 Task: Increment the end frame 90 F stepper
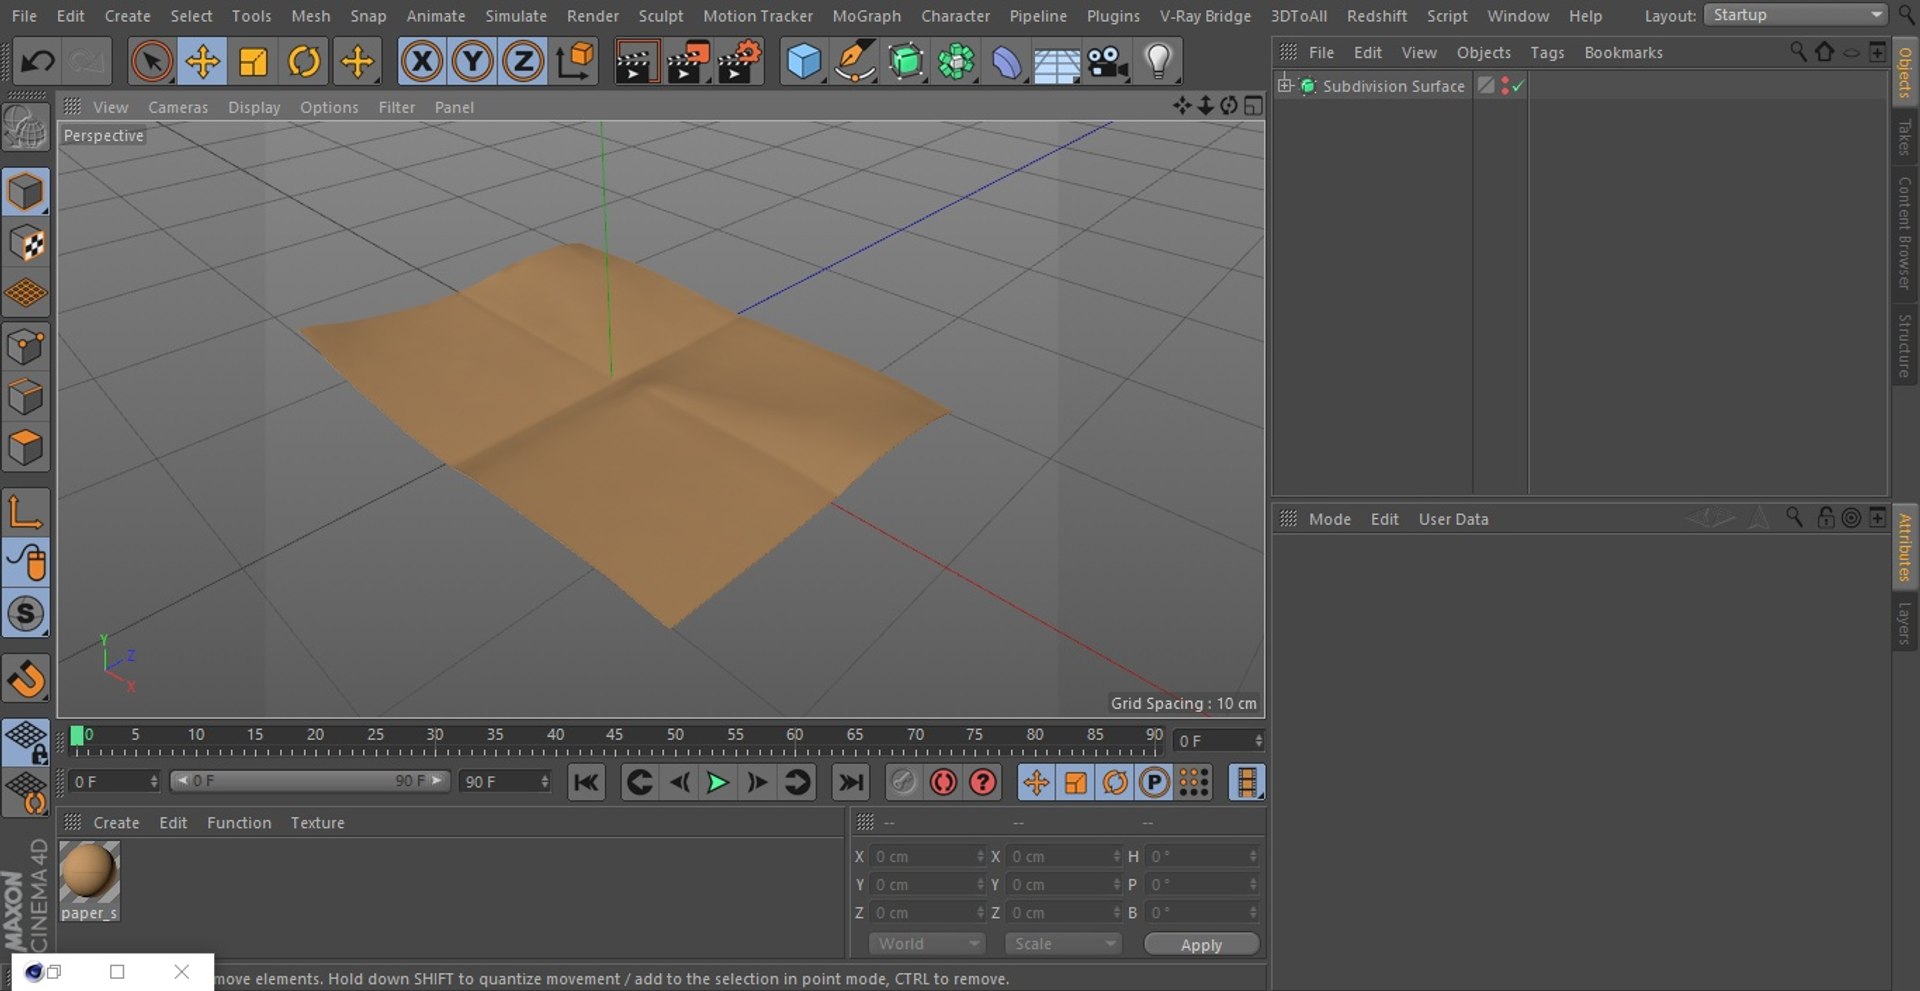coord(545,777)
